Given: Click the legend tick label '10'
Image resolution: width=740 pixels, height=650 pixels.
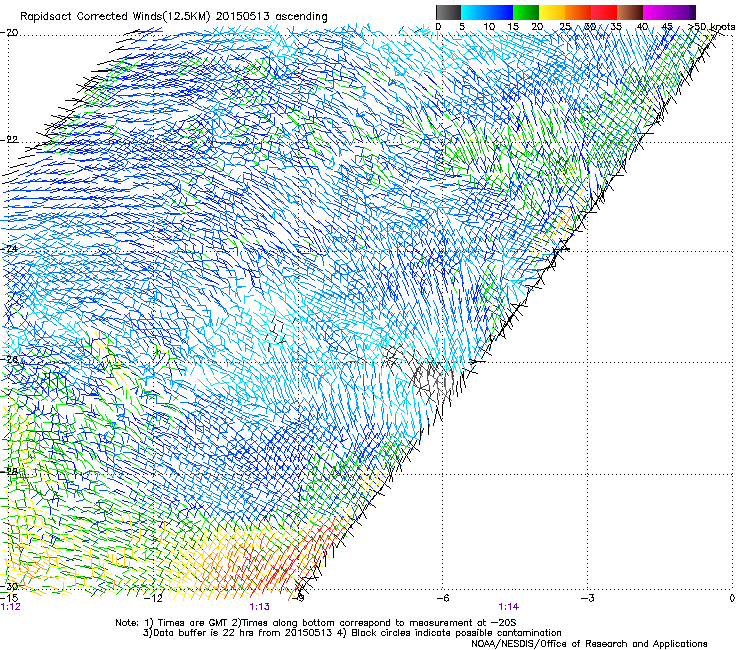Looking at the screenshot, I should (489, 27).
